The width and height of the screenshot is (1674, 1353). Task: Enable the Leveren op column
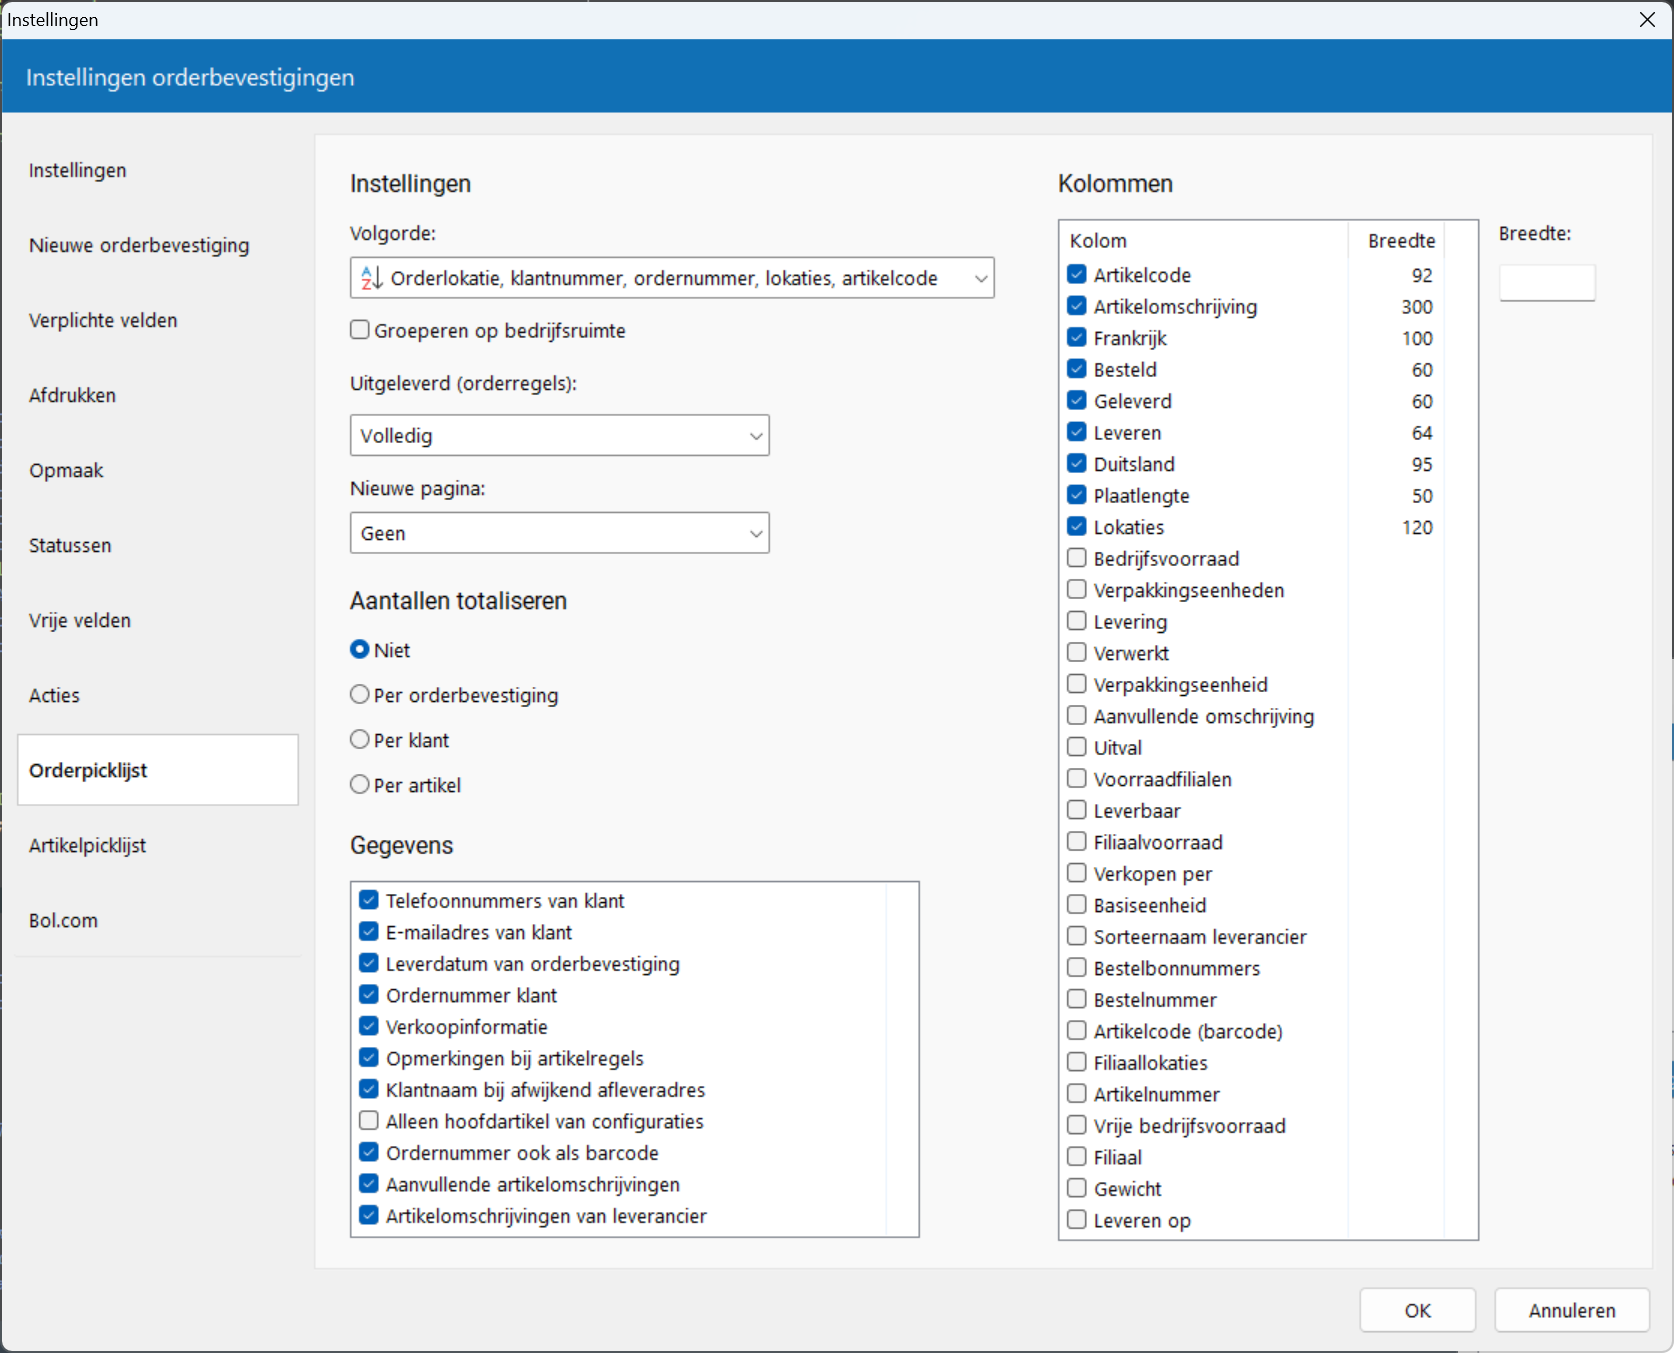[x=1077, y=1219]
